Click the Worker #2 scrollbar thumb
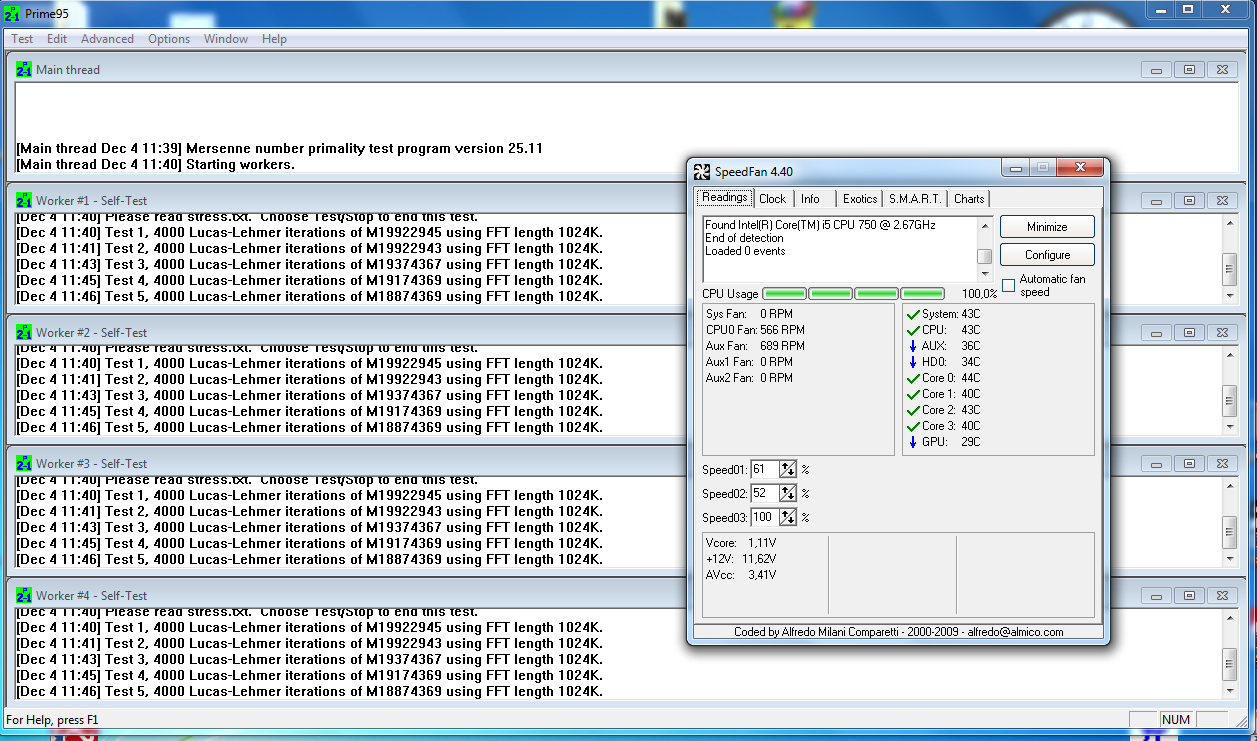The width and height of the screenshot is (1257, 741). tap(1230, 400)
